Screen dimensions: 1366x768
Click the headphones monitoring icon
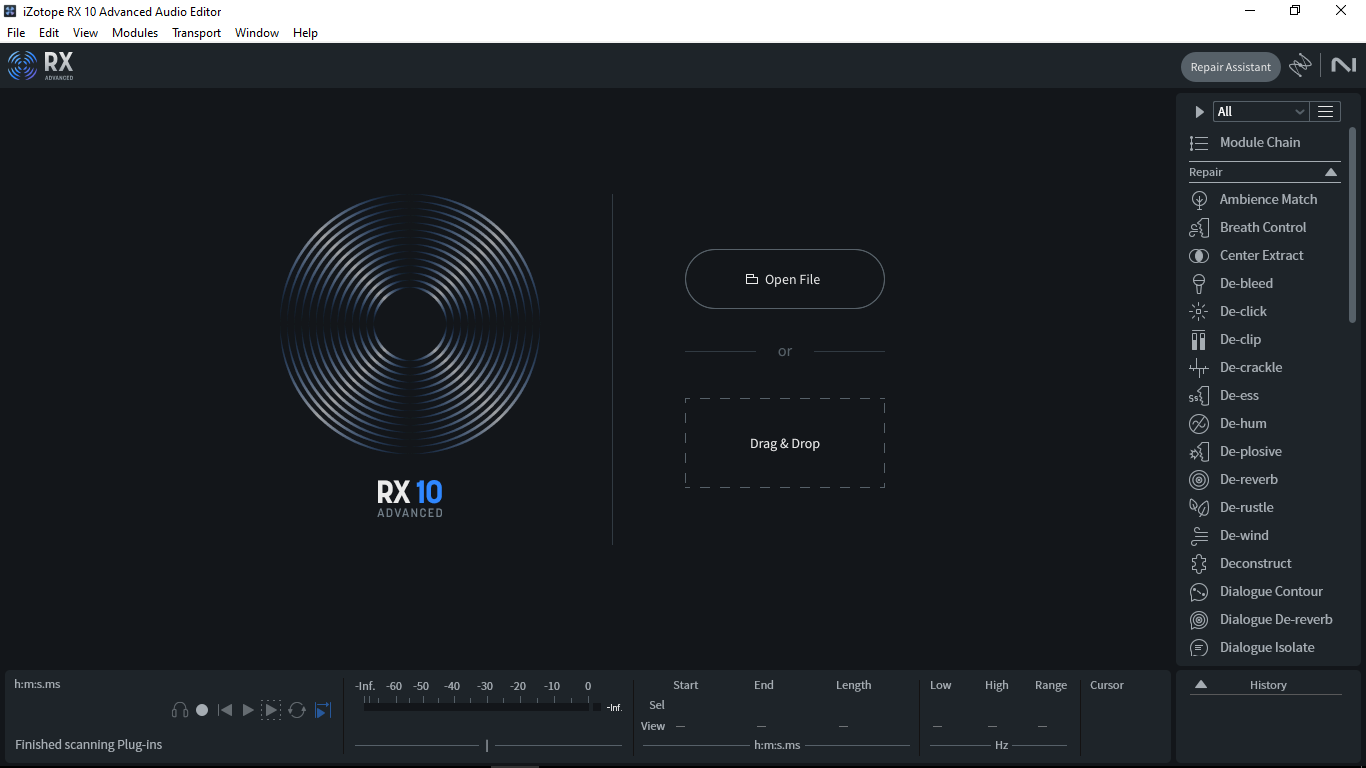pos(180,710)
